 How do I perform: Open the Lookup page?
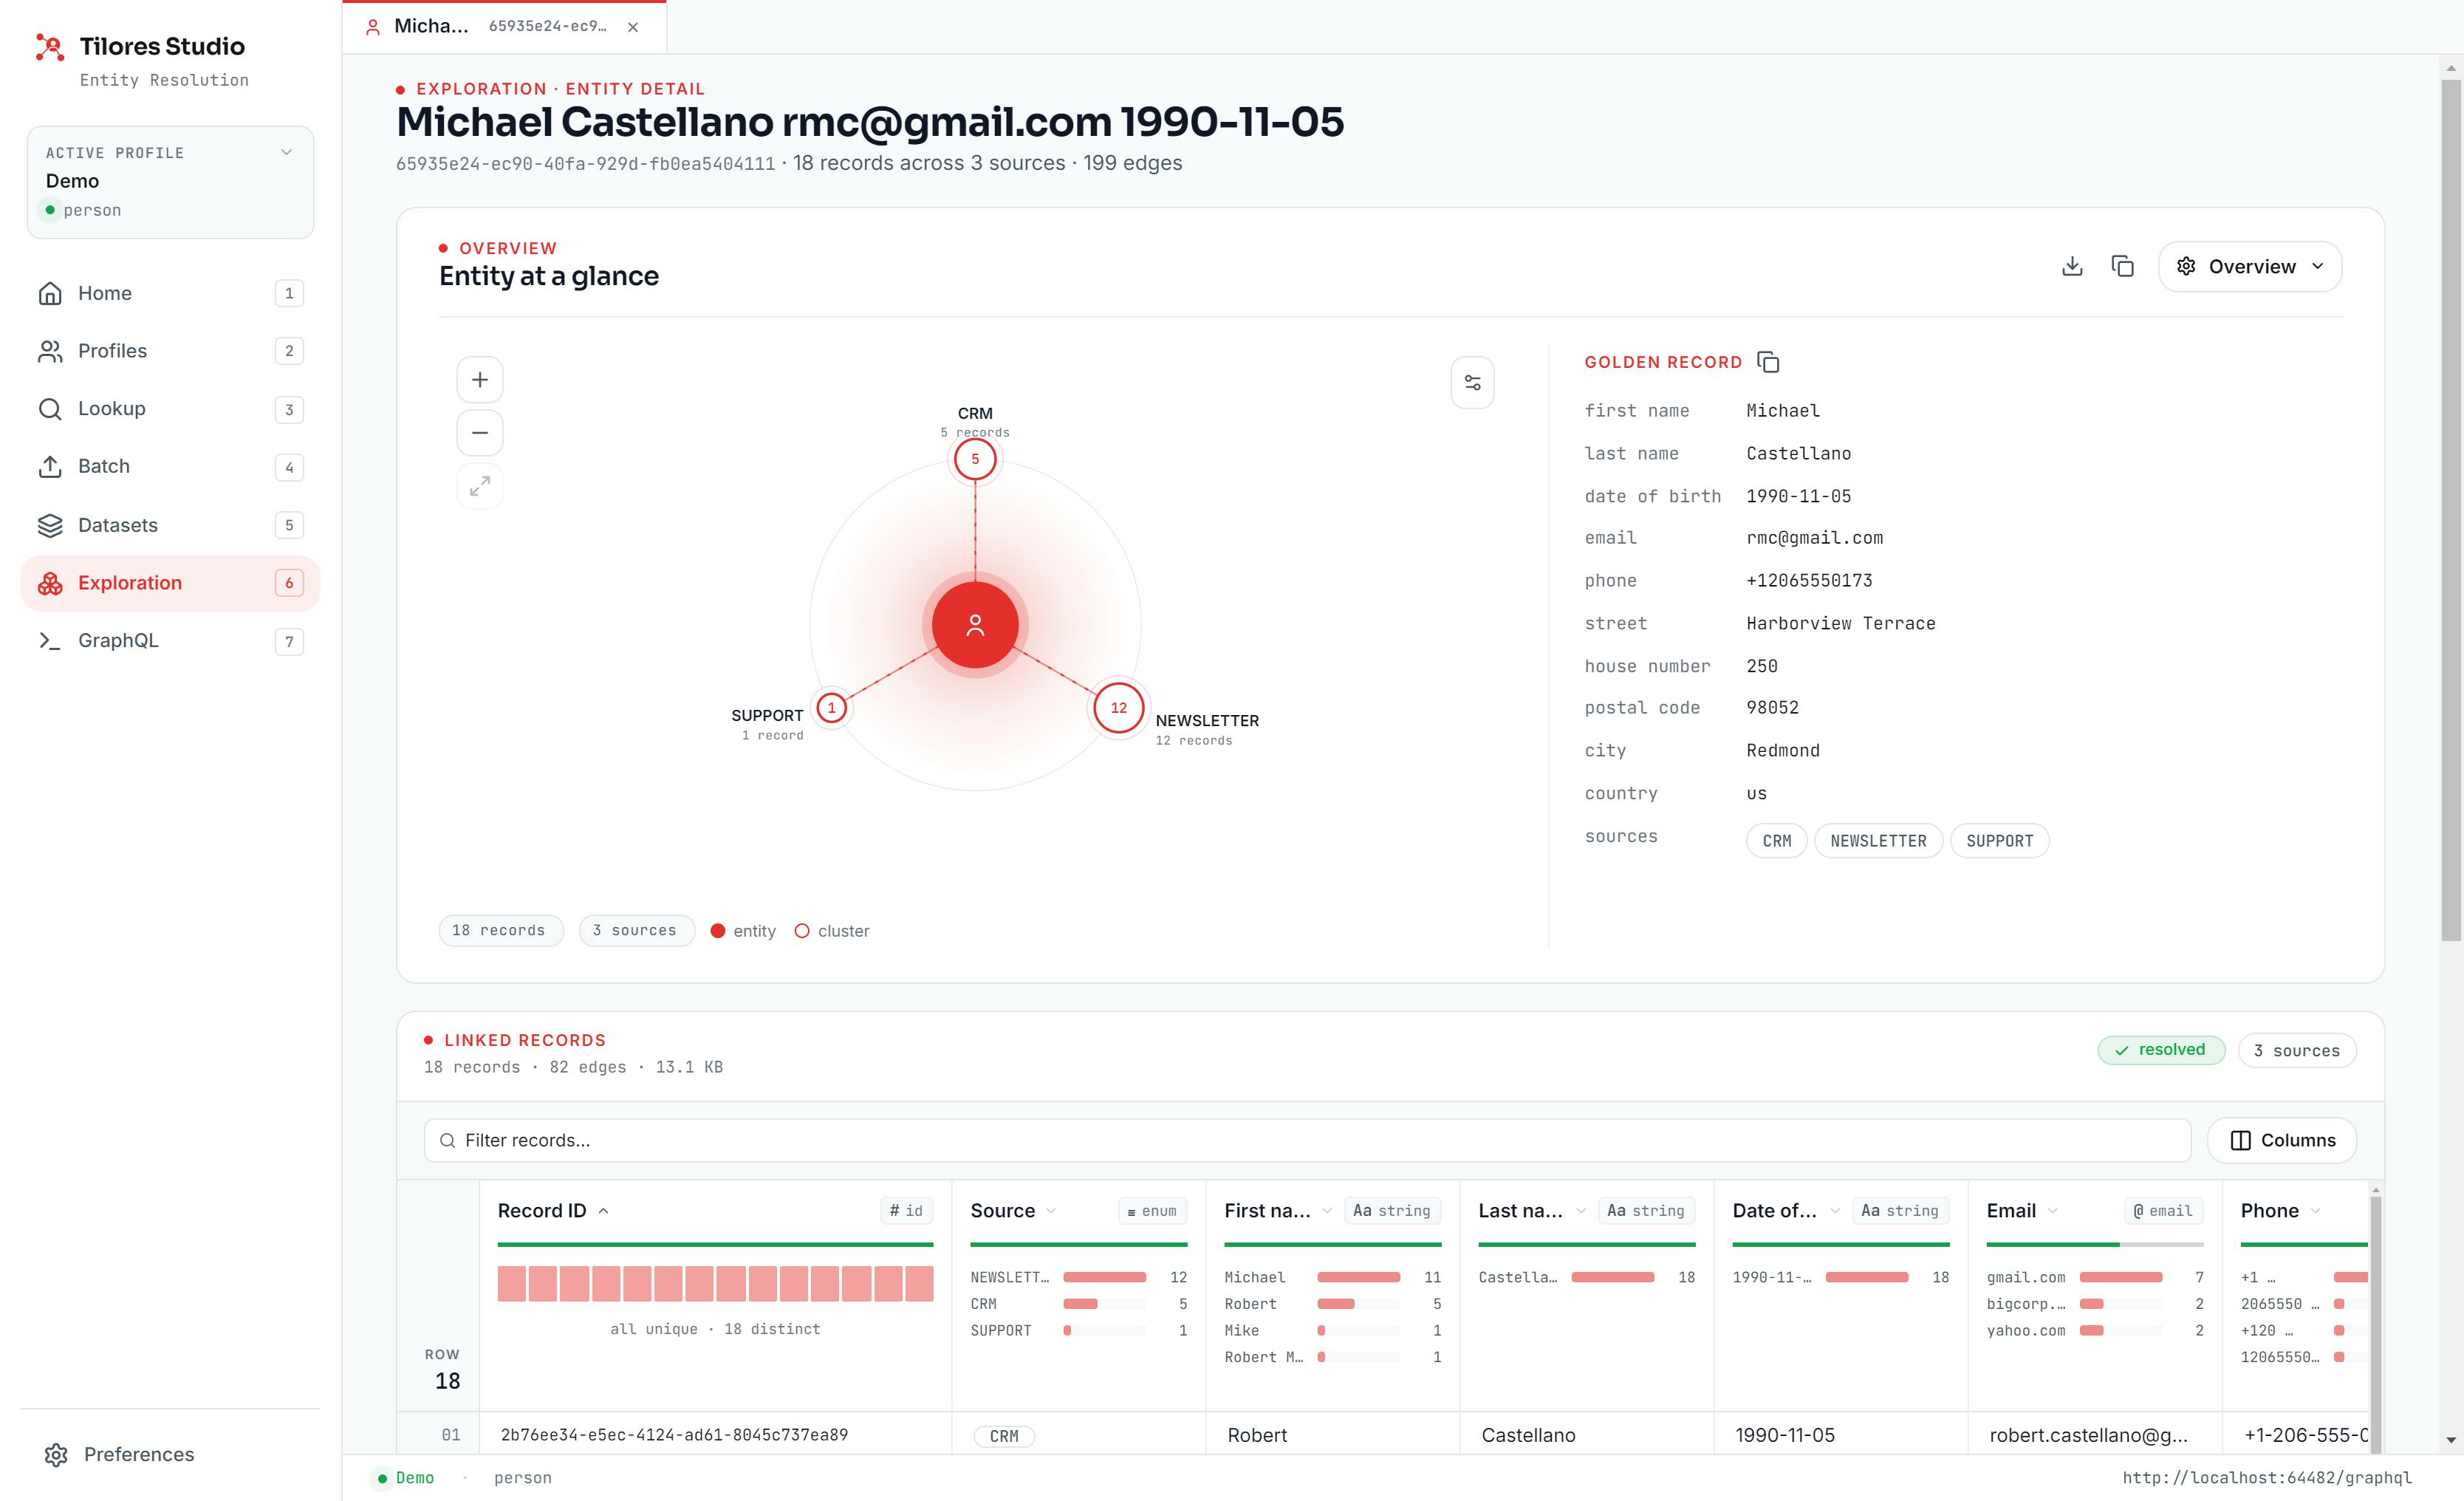(x=170, y=409)
